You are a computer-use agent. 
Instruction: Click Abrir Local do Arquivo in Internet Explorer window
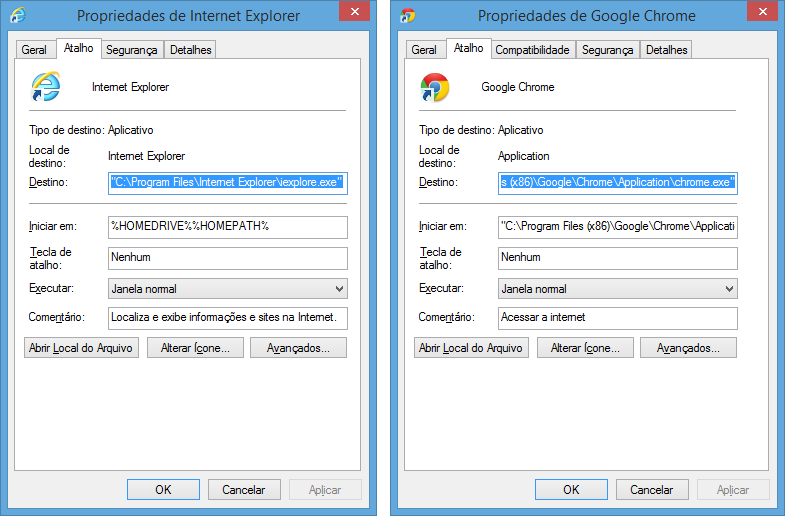point(81,348)
